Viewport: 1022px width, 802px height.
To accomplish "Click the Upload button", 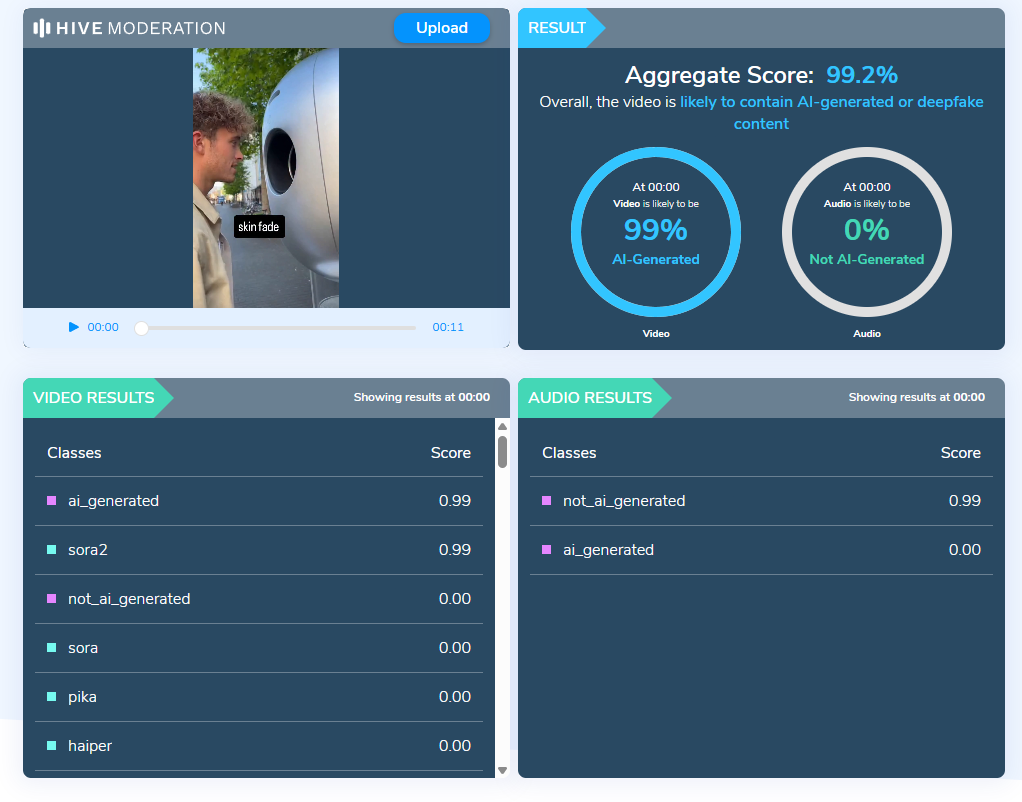I will click(441, 28).
